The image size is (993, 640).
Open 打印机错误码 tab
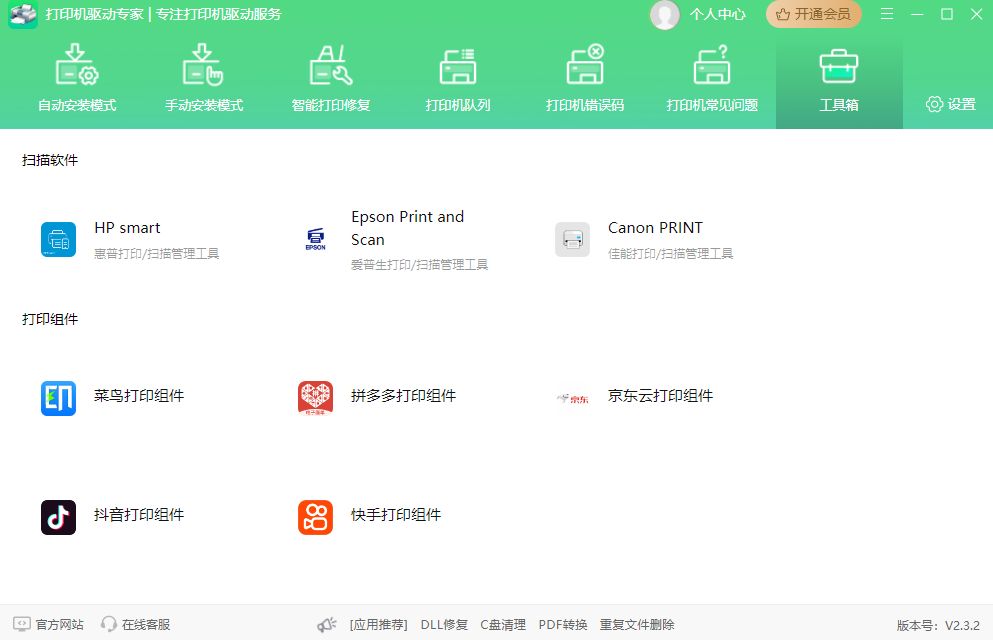pos(585,80)
